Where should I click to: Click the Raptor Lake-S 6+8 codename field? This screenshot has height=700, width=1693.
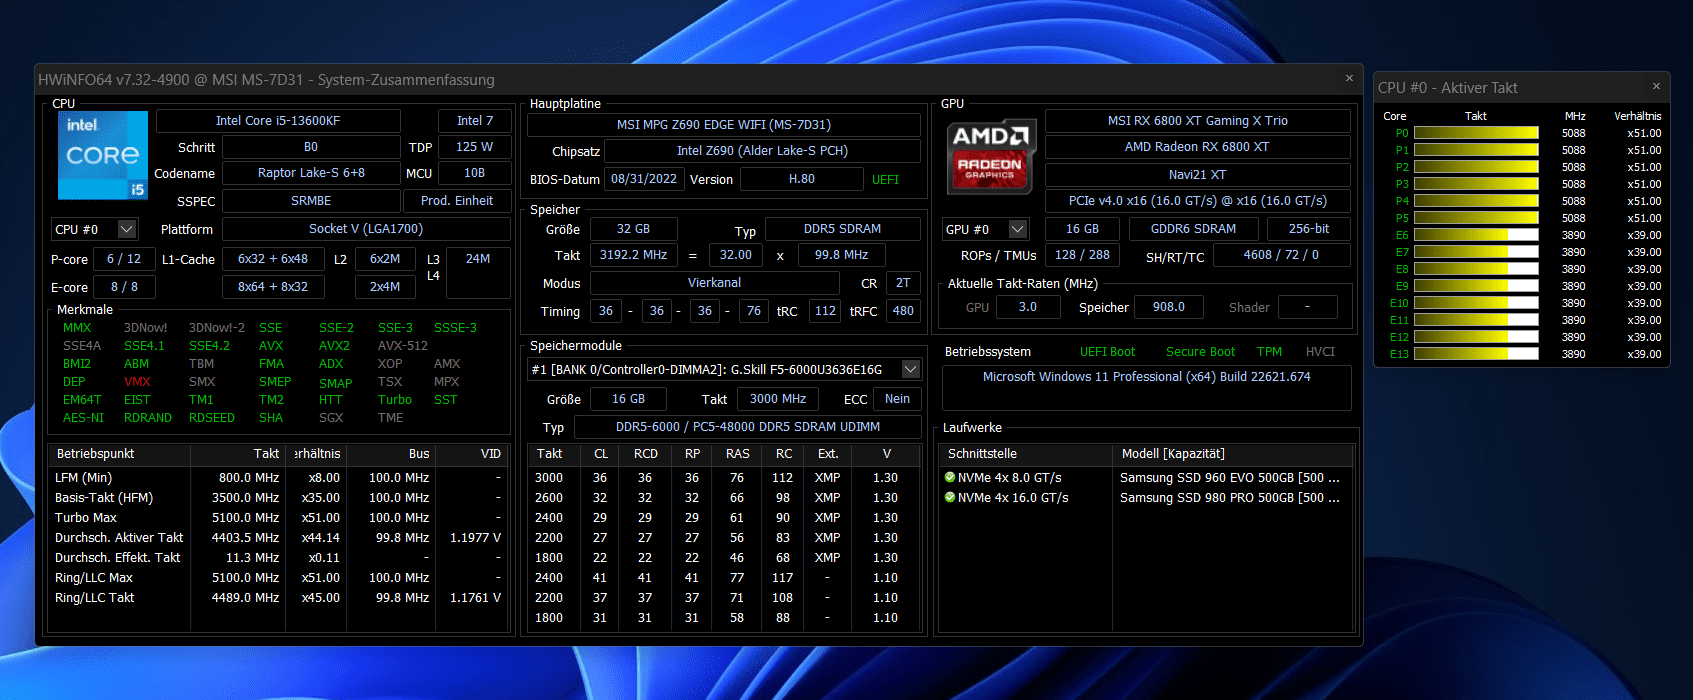click(x=311, y=173)
